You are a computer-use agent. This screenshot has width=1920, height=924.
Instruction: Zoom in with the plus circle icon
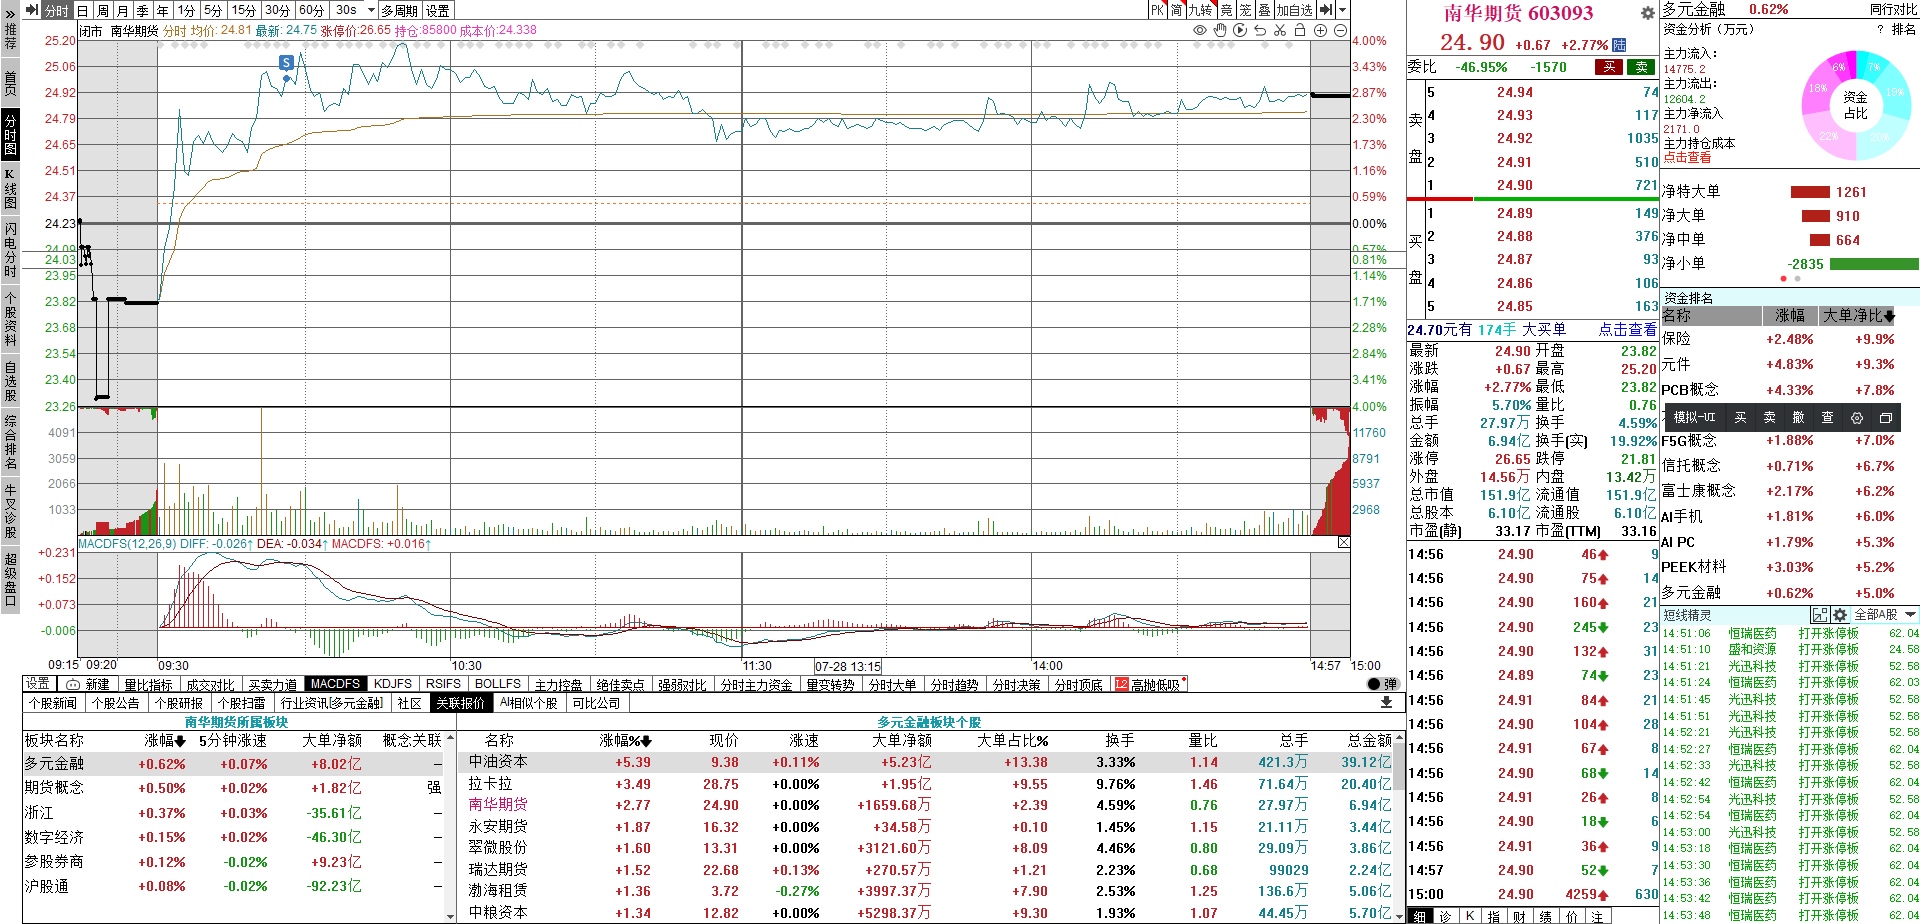(x=1320, y=30)
